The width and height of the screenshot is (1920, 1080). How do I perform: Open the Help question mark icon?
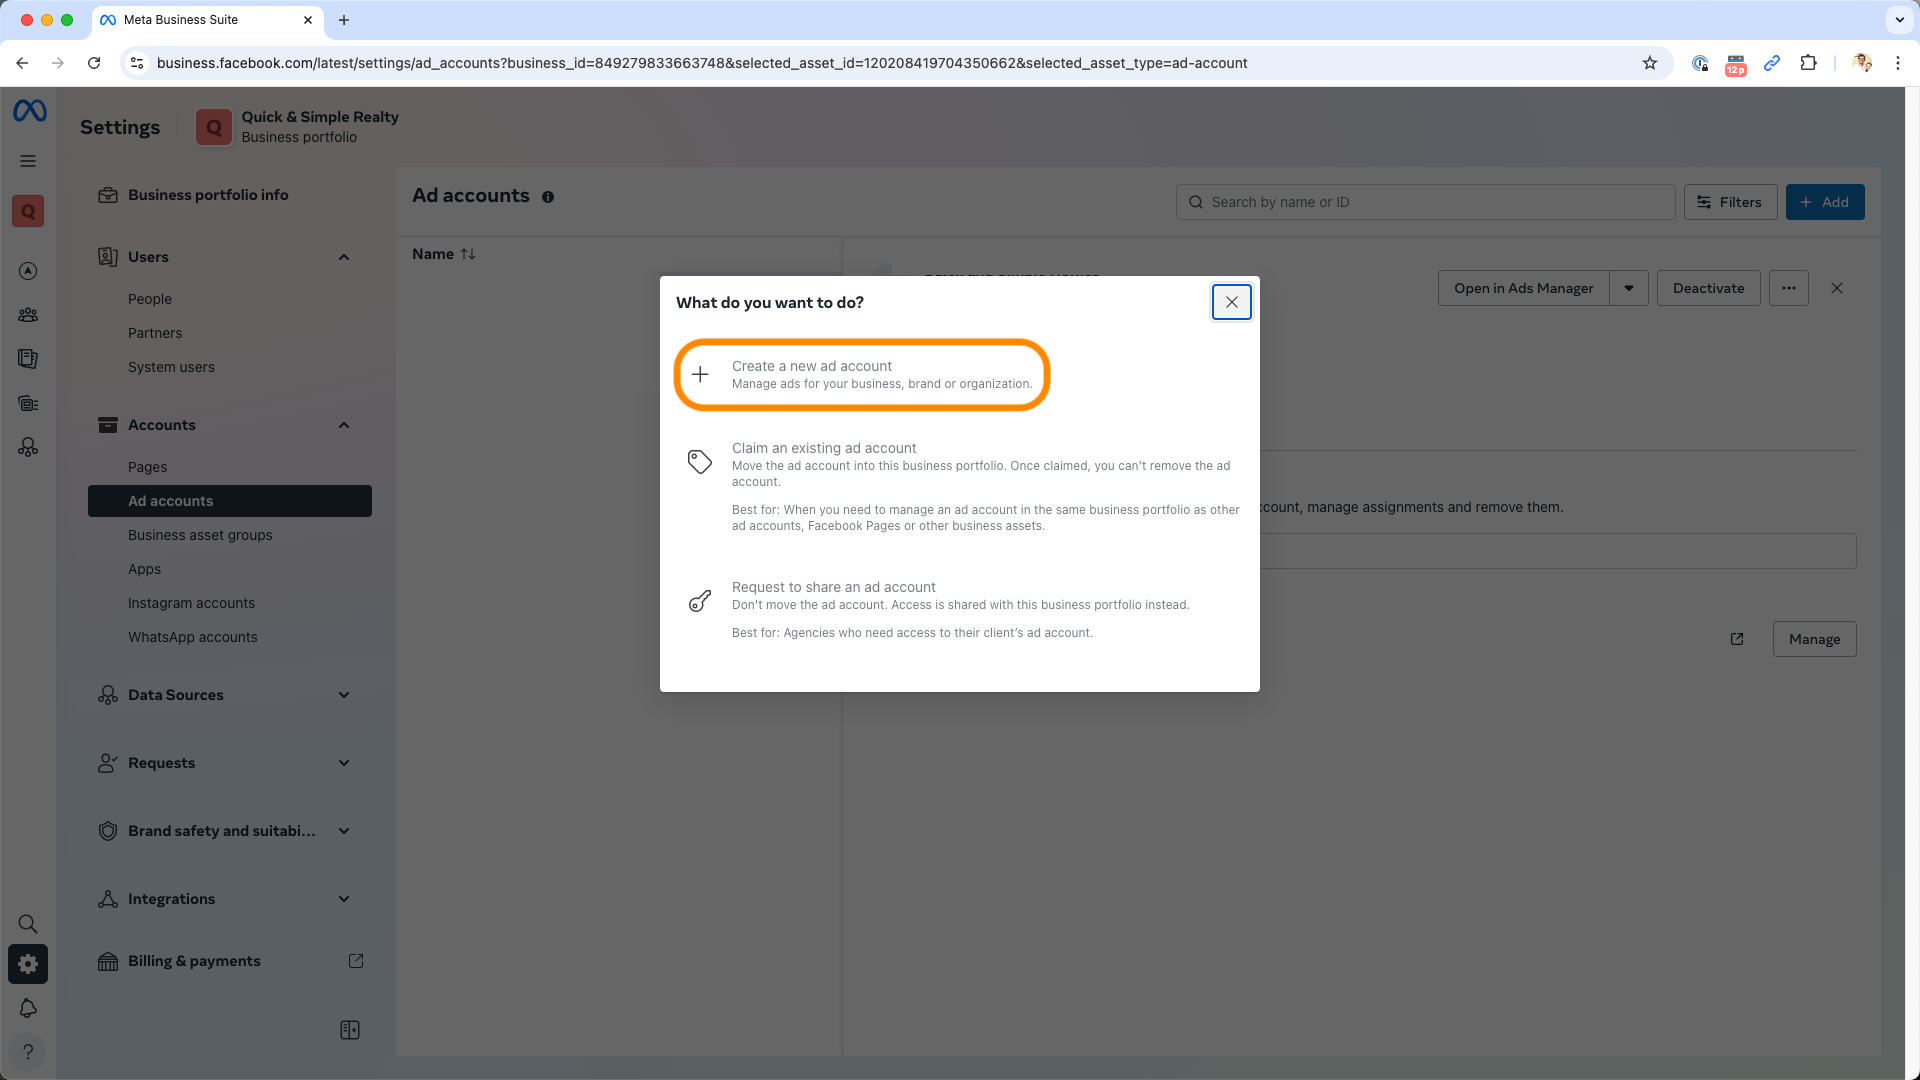[x=28, y=1052]
